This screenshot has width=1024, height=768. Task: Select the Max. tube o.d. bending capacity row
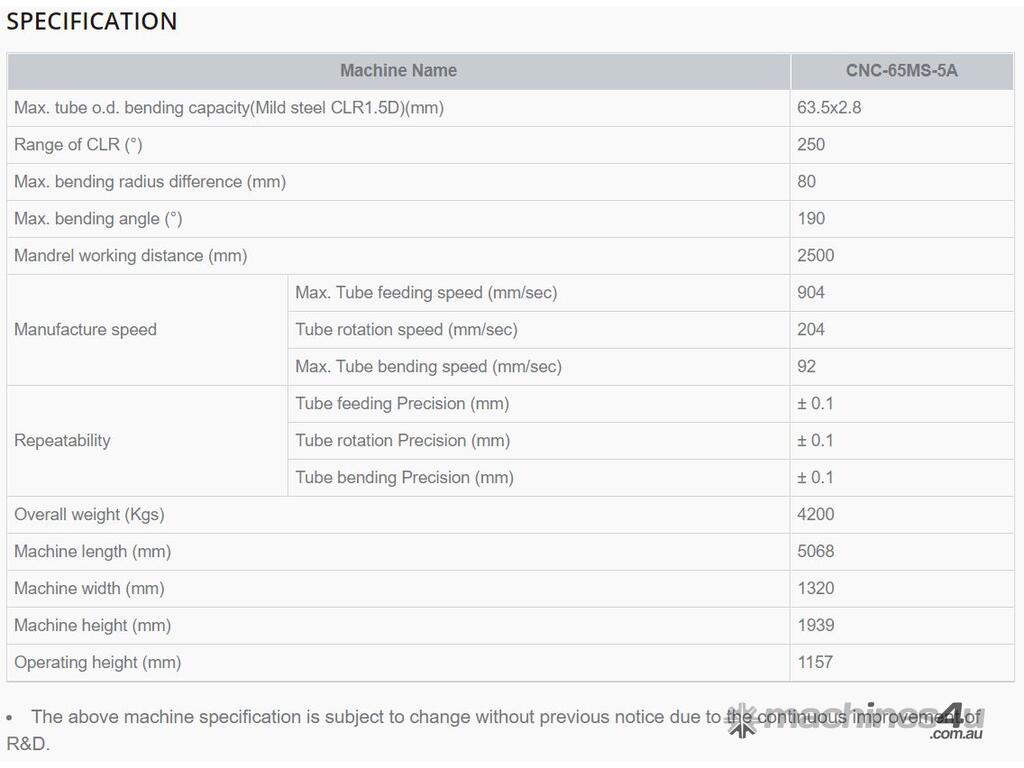tap(229, 107)
